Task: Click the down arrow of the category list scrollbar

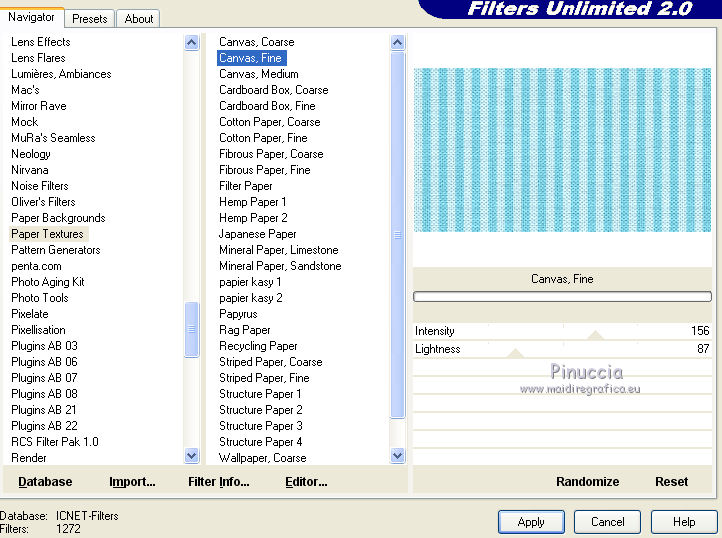Action: (192, 456)
